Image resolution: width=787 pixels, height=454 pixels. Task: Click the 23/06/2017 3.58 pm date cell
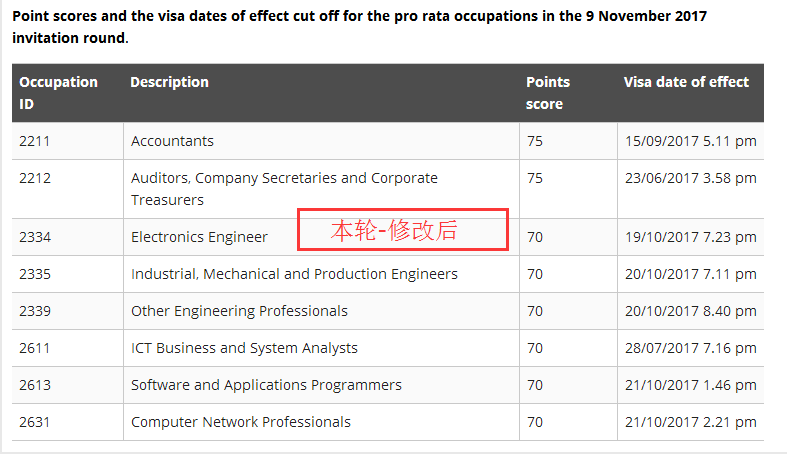pyautogui.click(x=690, y=179)
